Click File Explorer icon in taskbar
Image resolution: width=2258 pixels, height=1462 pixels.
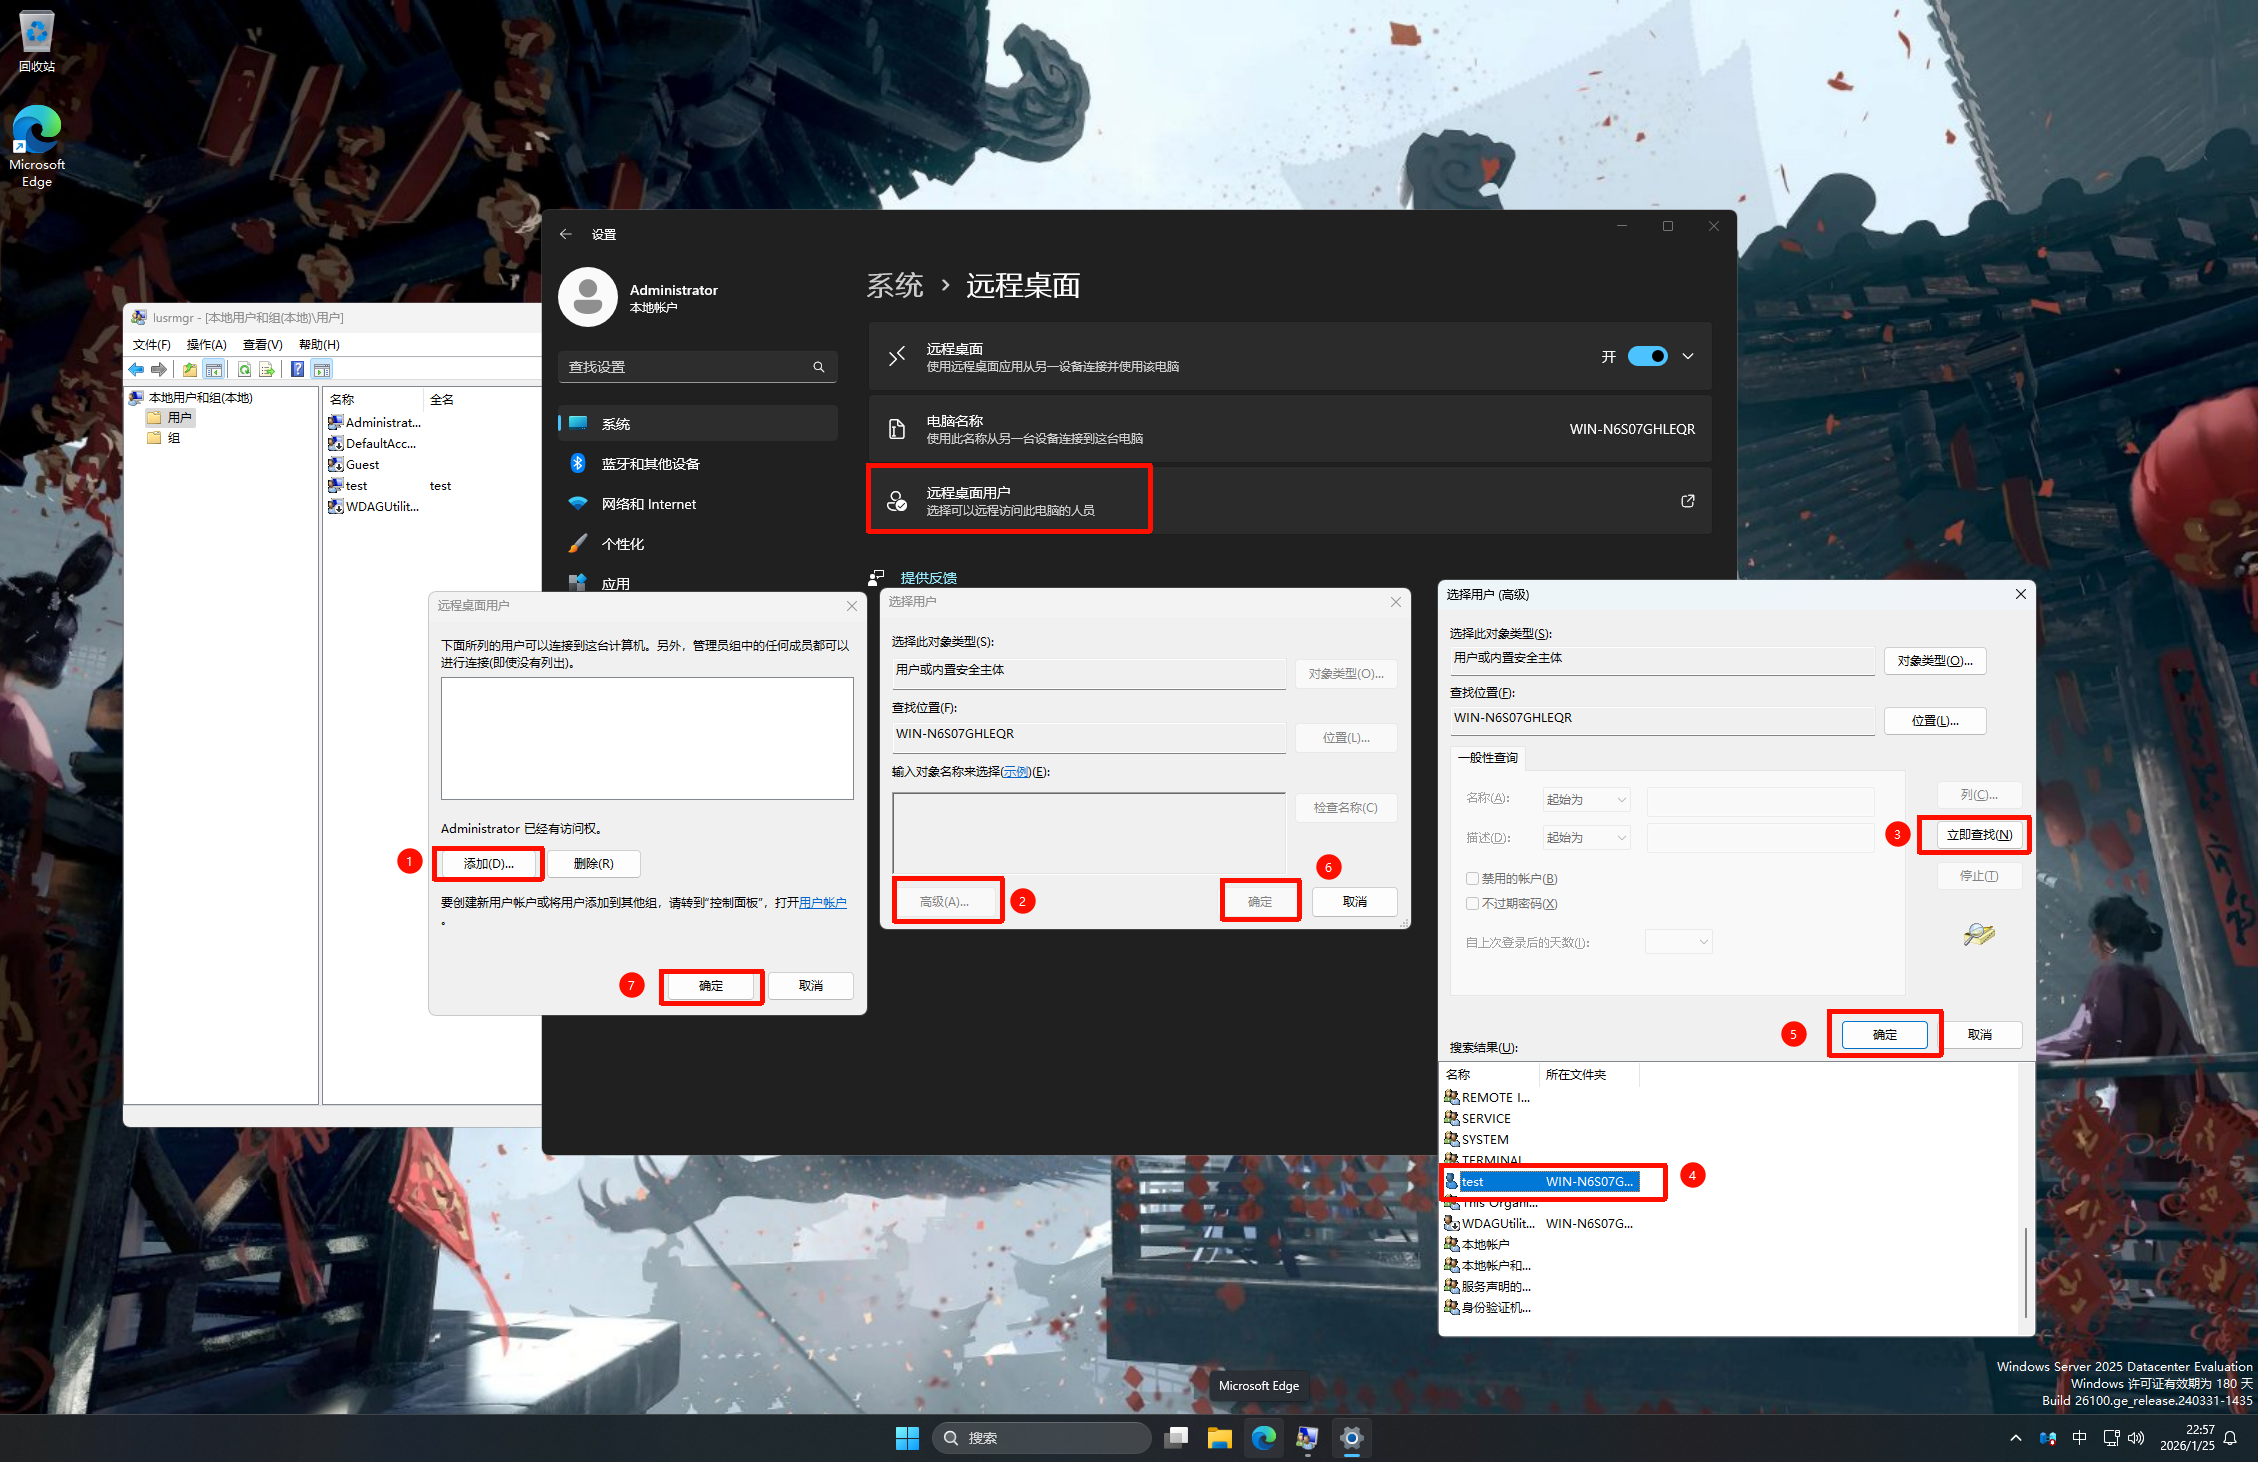(x=1219, y=1438)
